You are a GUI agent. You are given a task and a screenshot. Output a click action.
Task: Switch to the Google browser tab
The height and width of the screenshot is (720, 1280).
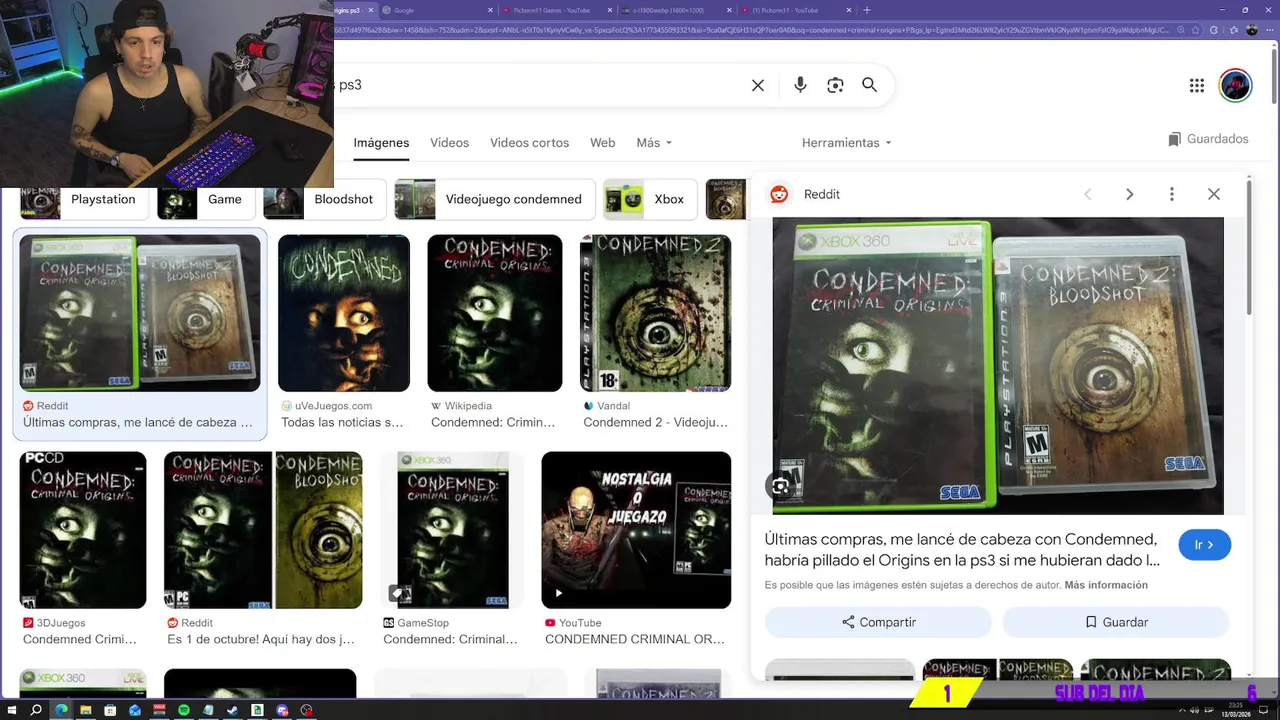pyautogui.click(x=435, y=10)
